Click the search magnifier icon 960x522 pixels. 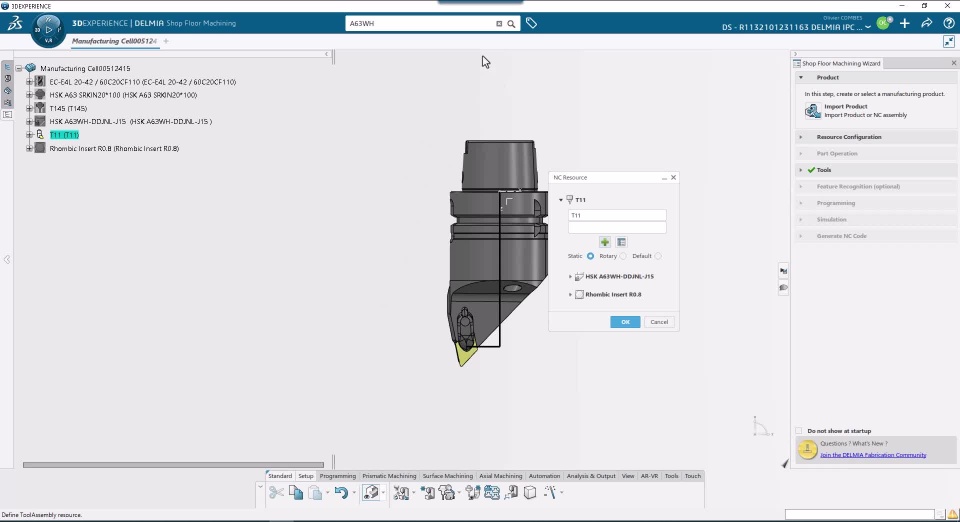pos(511,24)
